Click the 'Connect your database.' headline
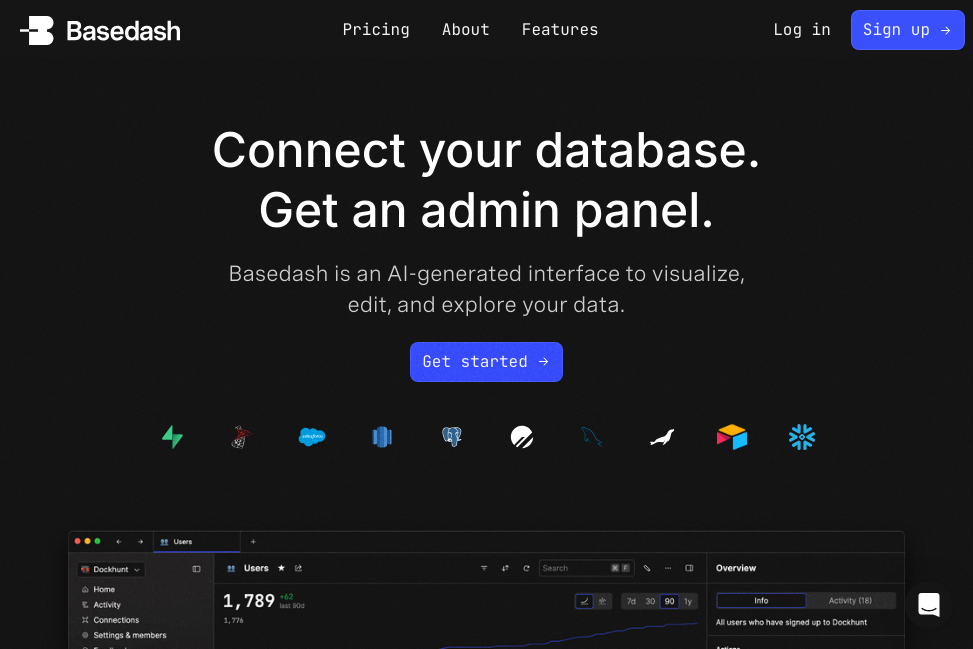This screenshot has width=973, height=649. coord(486,151)
